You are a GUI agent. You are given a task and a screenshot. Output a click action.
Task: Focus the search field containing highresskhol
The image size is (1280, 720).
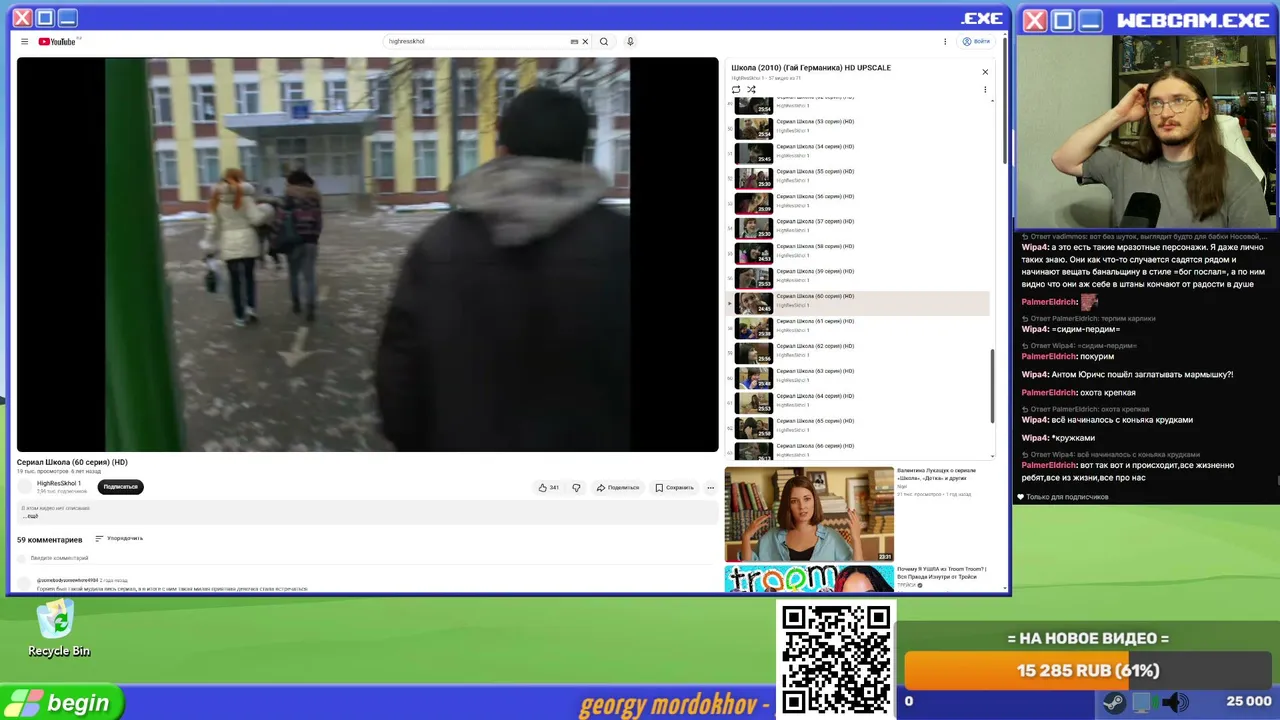pyautogui.click(x=477, y=42)
